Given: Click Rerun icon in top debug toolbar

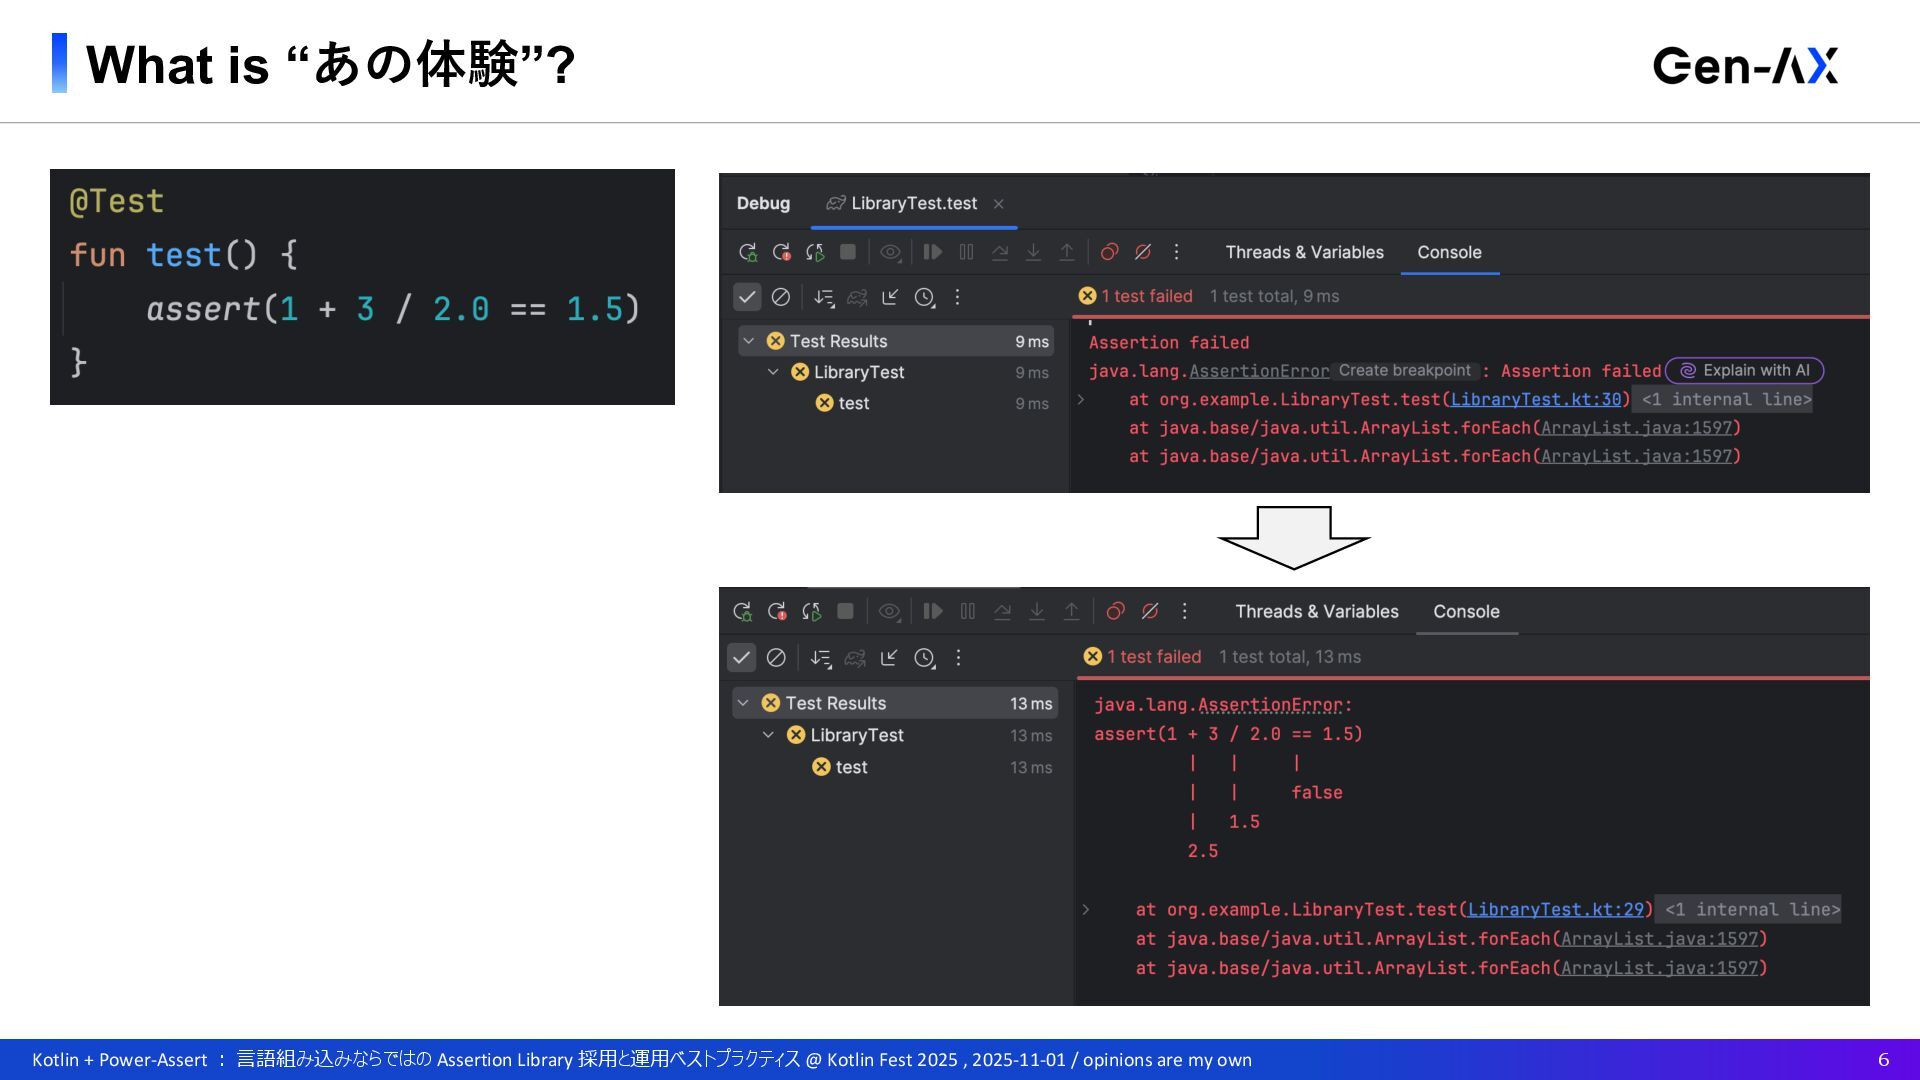Looking at the screenshot, I should tap(747, 252).
